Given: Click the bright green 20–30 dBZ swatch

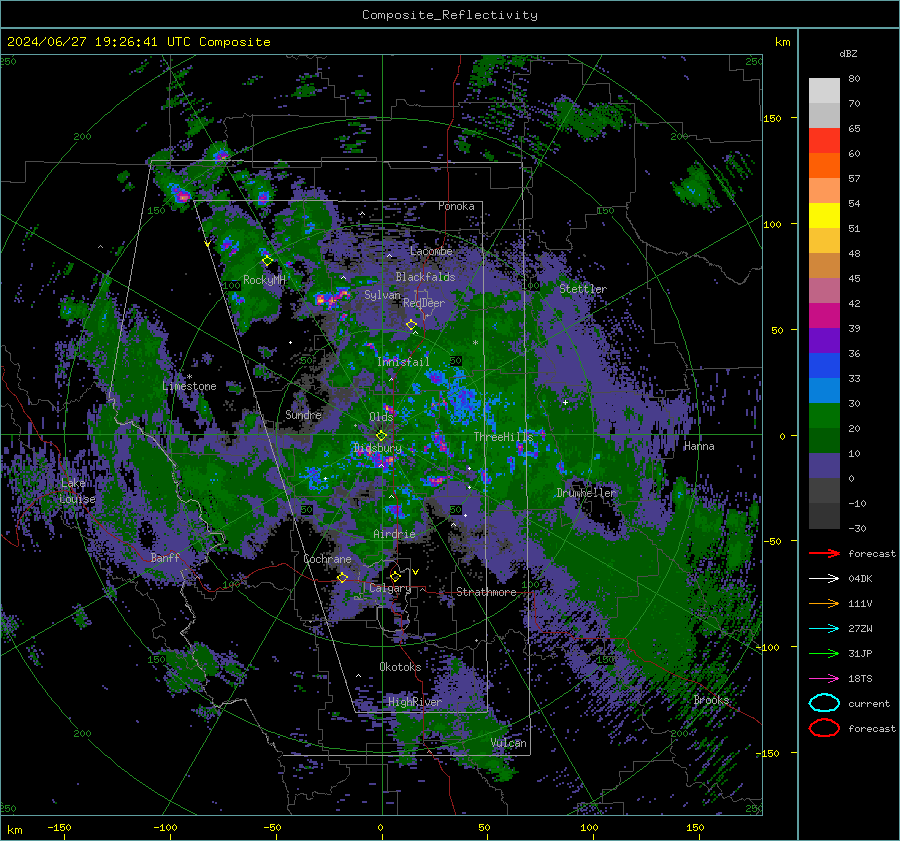Looking at the screenshot, I should [824, 416].
